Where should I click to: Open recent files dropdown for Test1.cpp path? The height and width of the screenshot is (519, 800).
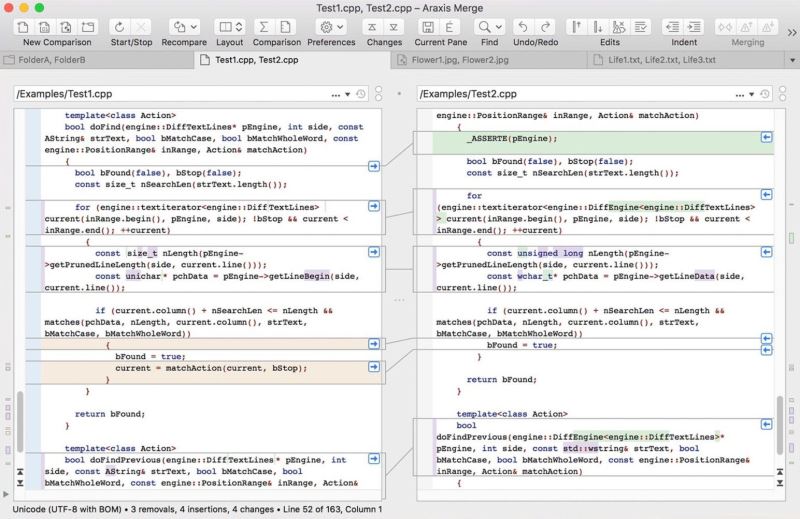347,94
